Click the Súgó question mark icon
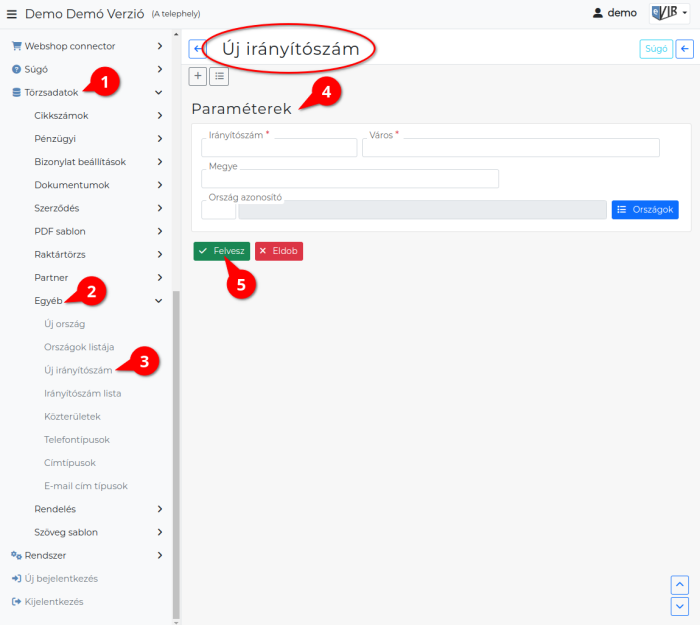Viewport: 700px width, 625px height. coord(17,69)
